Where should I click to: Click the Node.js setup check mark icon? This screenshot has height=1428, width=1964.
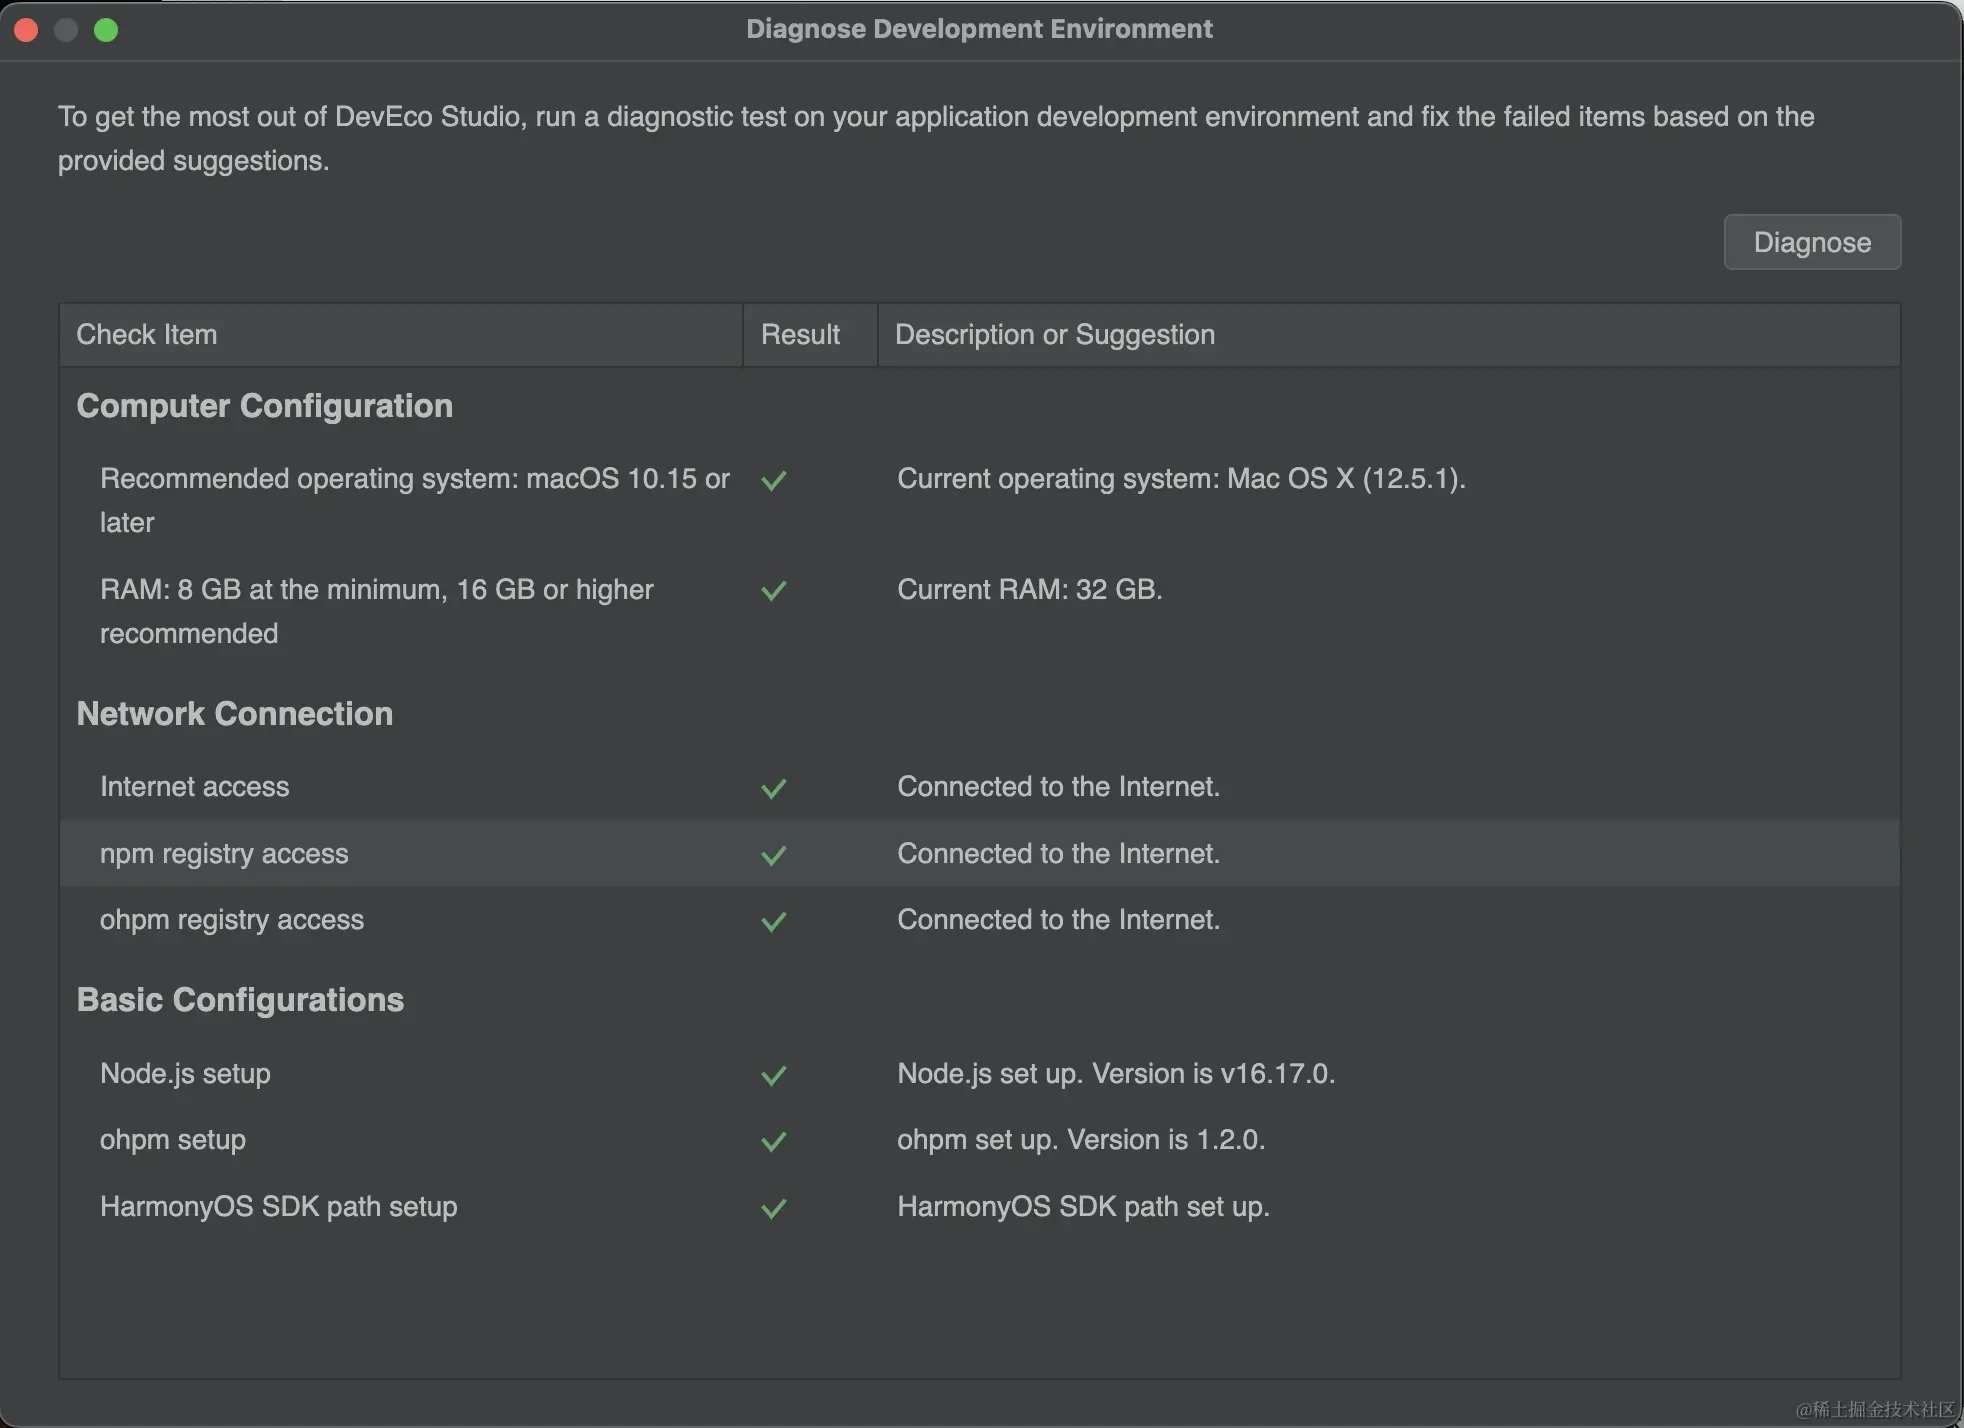tap(773, 1075)
